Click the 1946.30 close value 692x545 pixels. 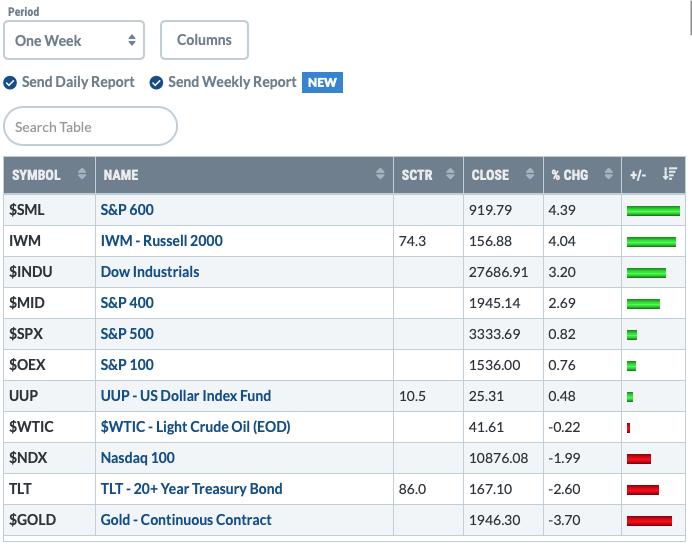pos(494,520)
